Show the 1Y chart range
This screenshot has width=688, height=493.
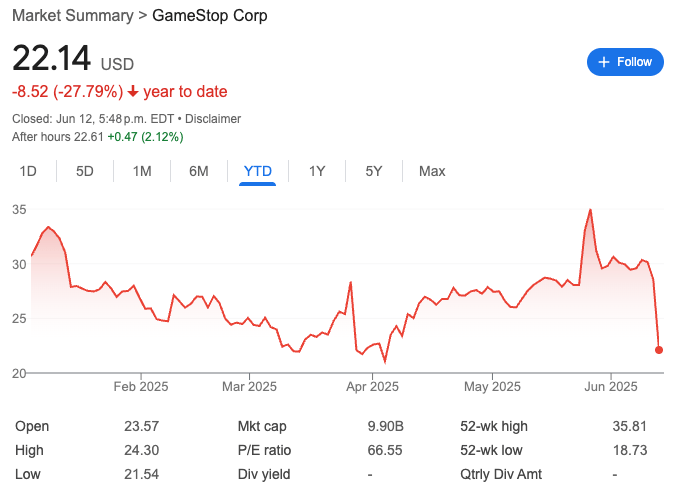317,171
